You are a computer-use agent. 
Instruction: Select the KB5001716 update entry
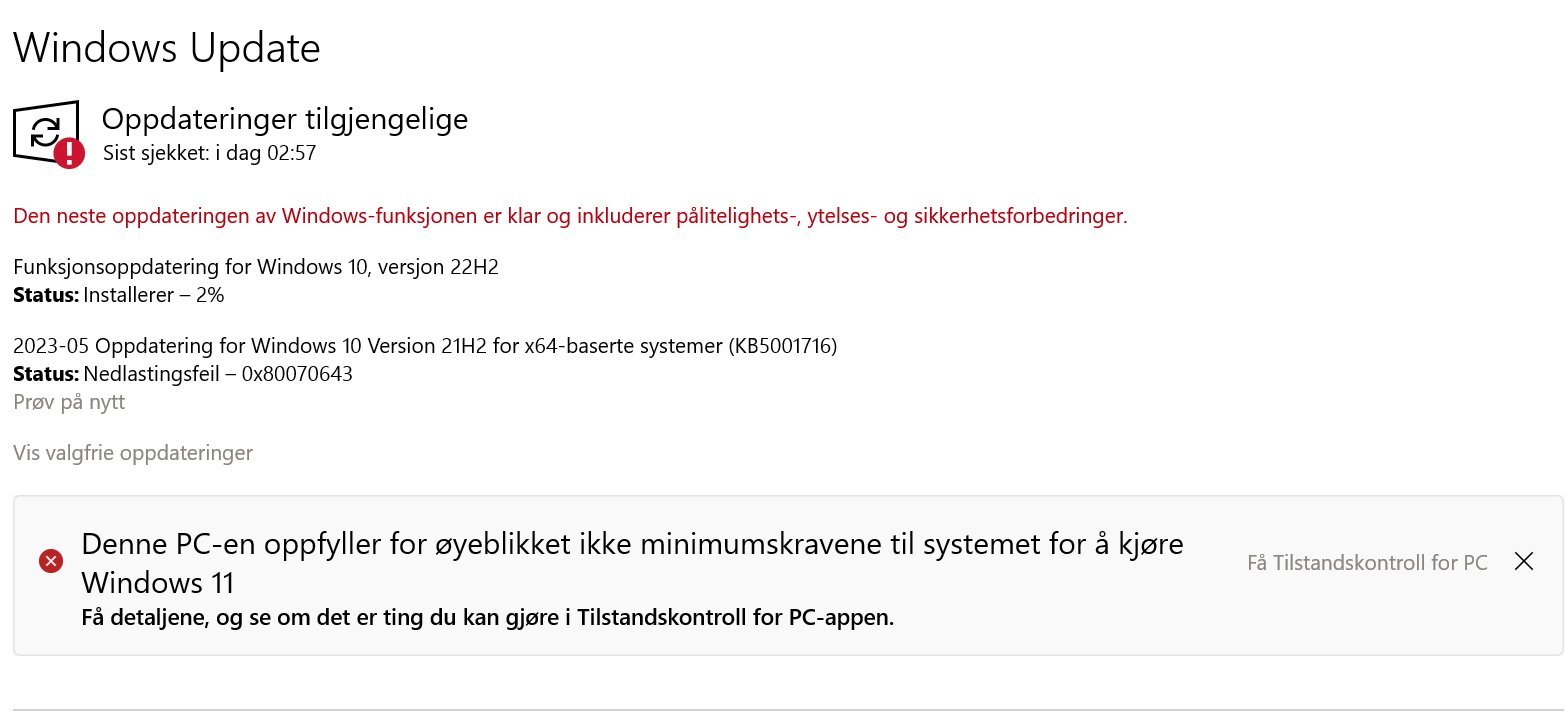pyautogui.click(x=425, y=347)
